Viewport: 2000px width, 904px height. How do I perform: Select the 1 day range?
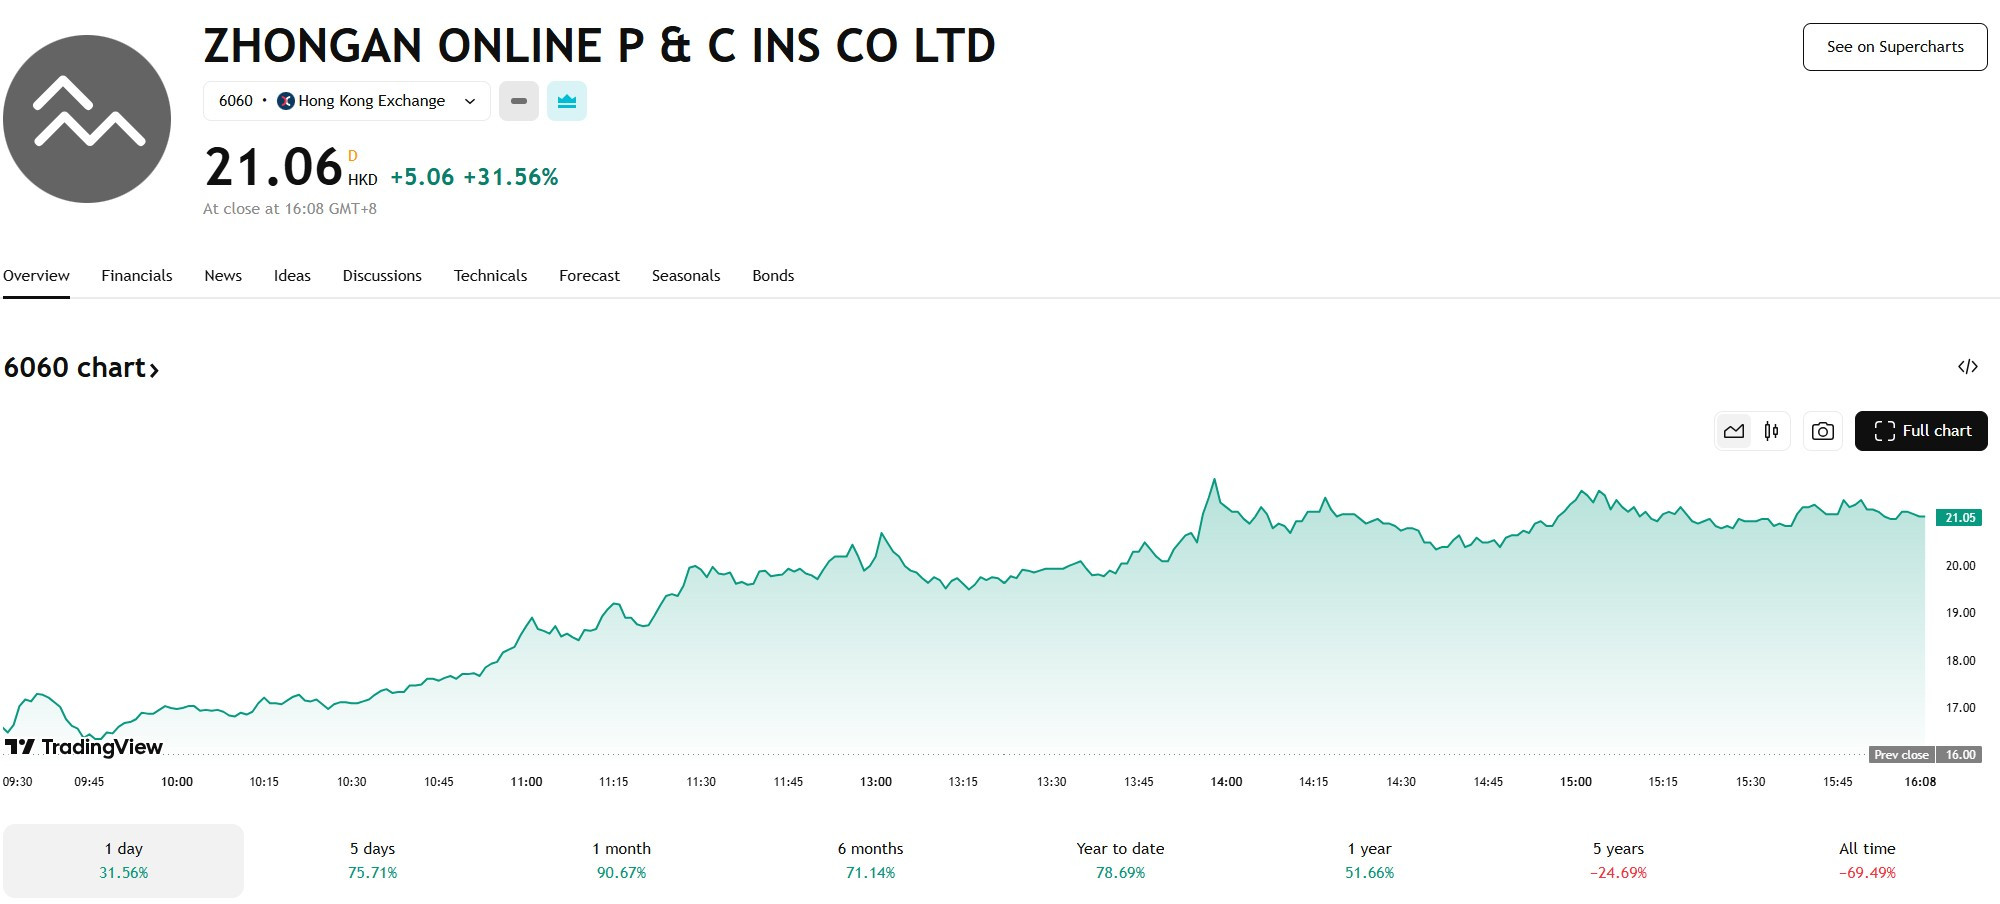(124, 861)
